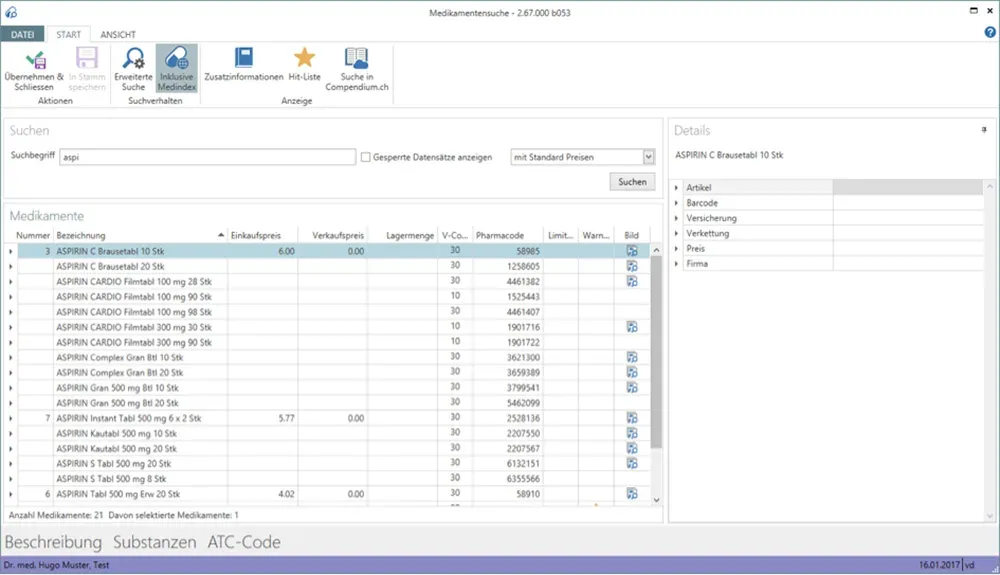Open image icon for ASPIRIN CARDIO 100 mg 28 Stk
This screenshot has height=575, width=1000.
(x=631, y=282)
